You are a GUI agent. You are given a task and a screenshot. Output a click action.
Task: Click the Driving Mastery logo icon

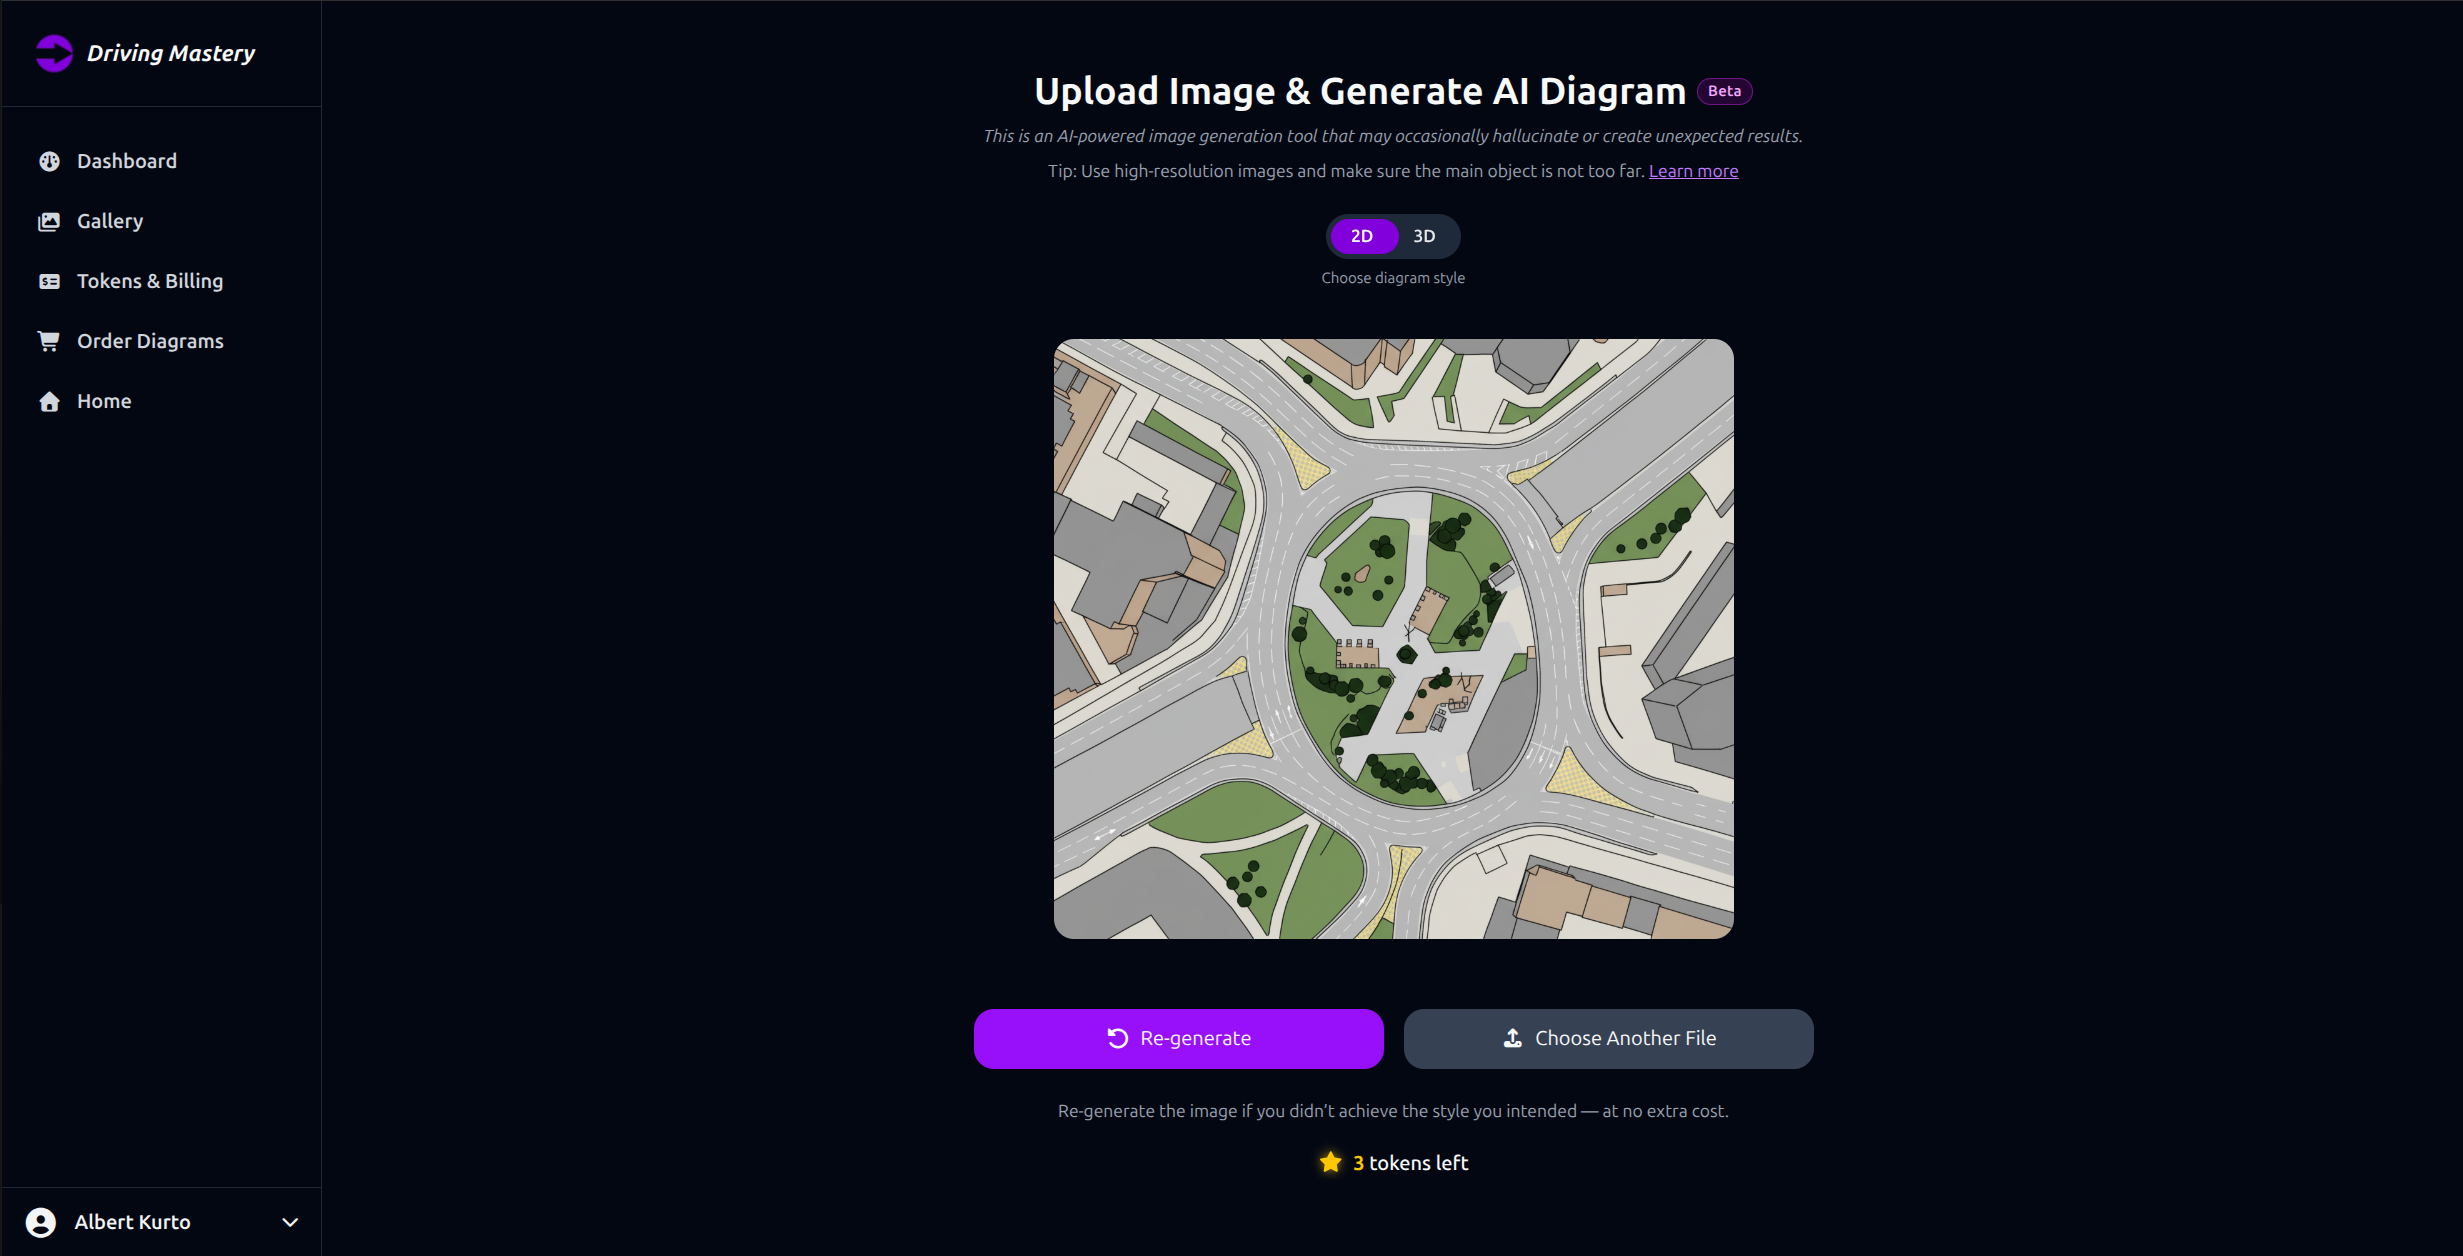click(53, 53)
